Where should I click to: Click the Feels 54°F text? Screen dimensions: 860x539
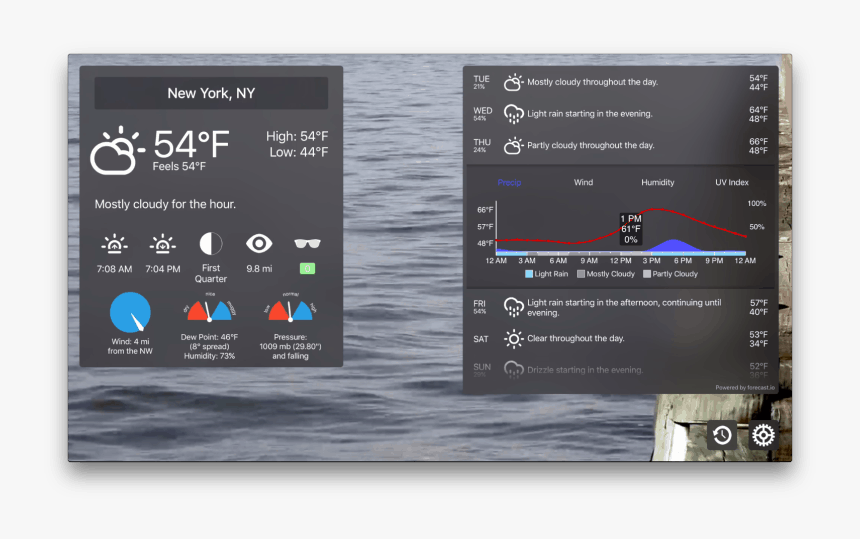pyautogui.click(x=179, y=166)
